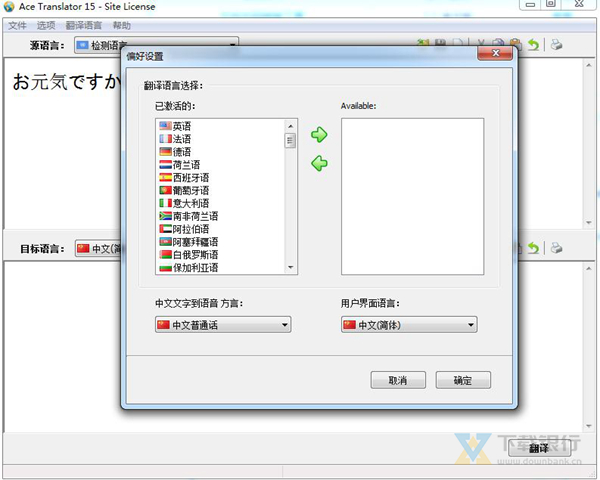Select 西班牙语 in activated list
The width and height of the screenshot is (600, 480).
pos(221,177)
